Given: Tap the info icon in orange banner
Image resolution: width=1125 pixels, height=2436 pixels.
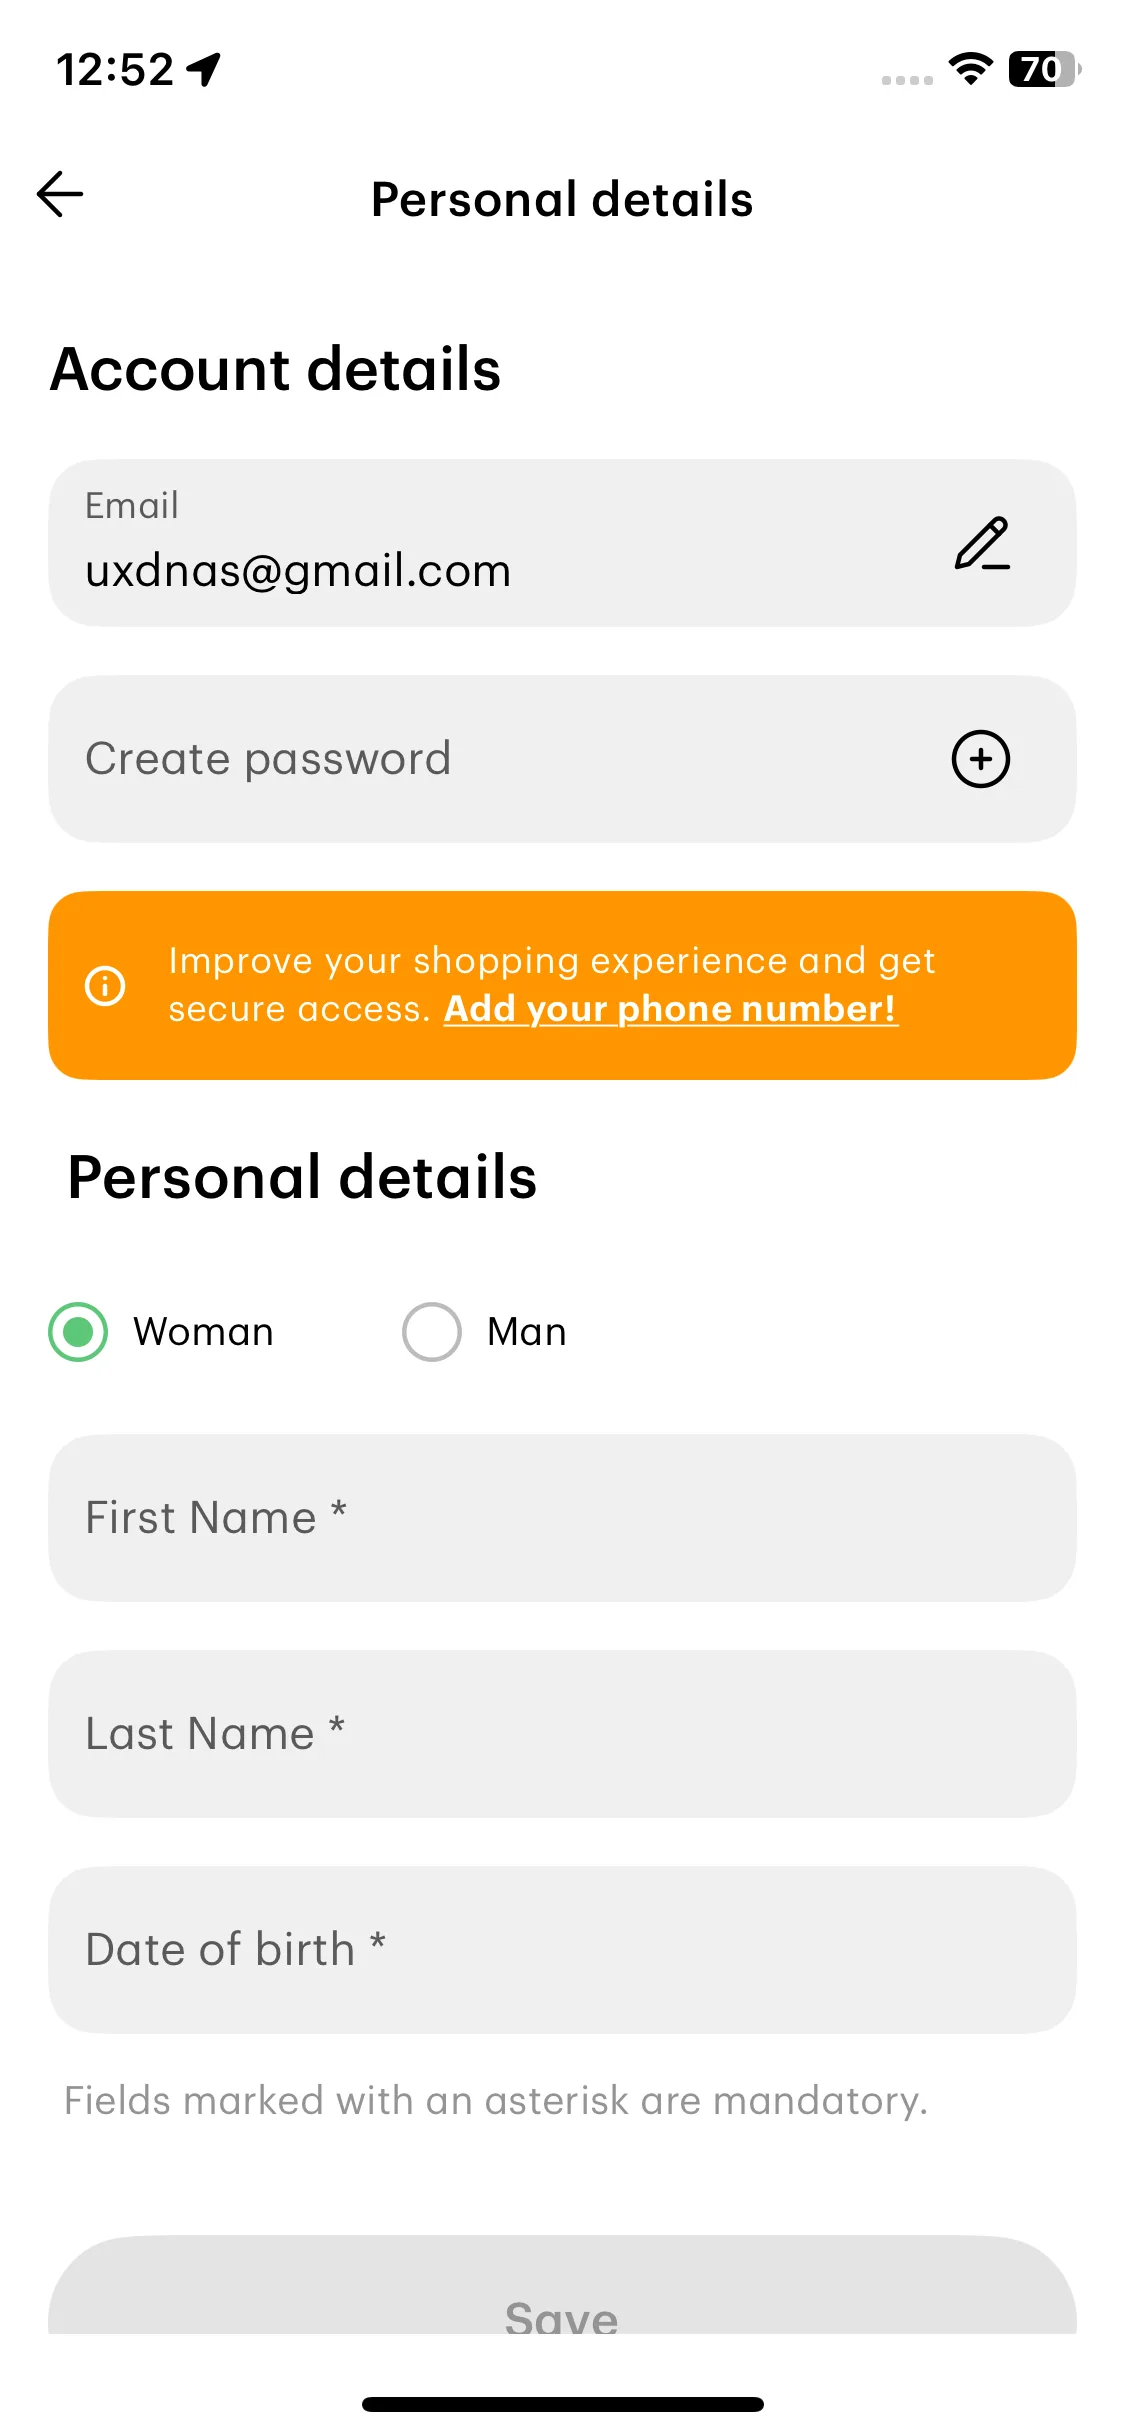Looking at the screenshot, I should pos(105,985).
